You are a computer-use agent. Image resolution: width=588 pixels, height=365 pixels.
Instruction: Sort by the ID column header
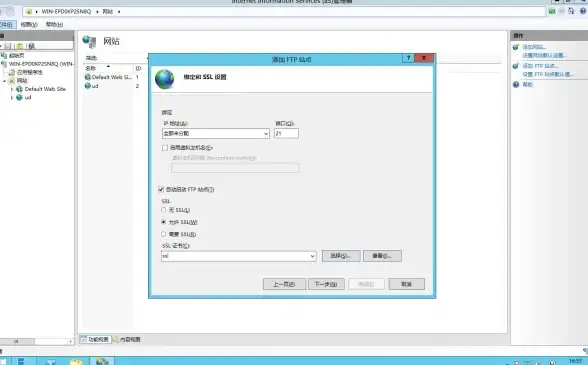(x=138, y=68)
